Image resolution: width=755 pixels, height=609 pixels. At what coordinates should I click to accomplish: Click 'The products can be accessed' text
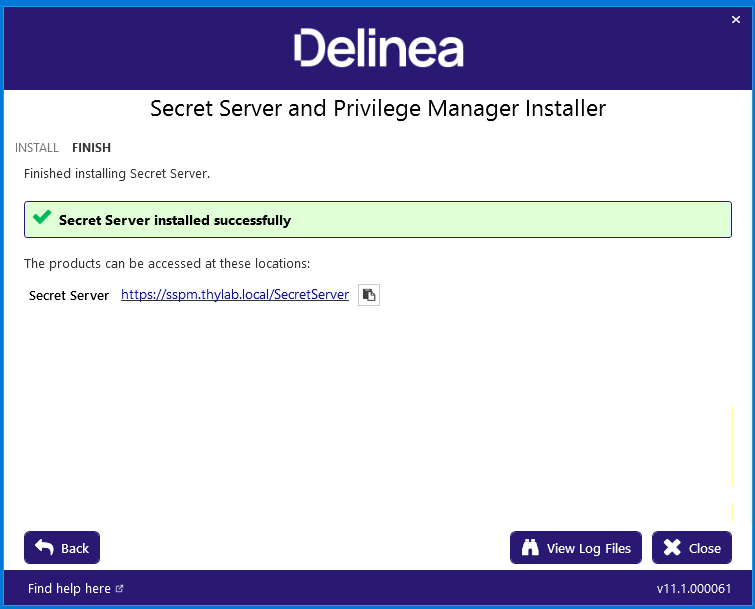(x=167, y=263)
